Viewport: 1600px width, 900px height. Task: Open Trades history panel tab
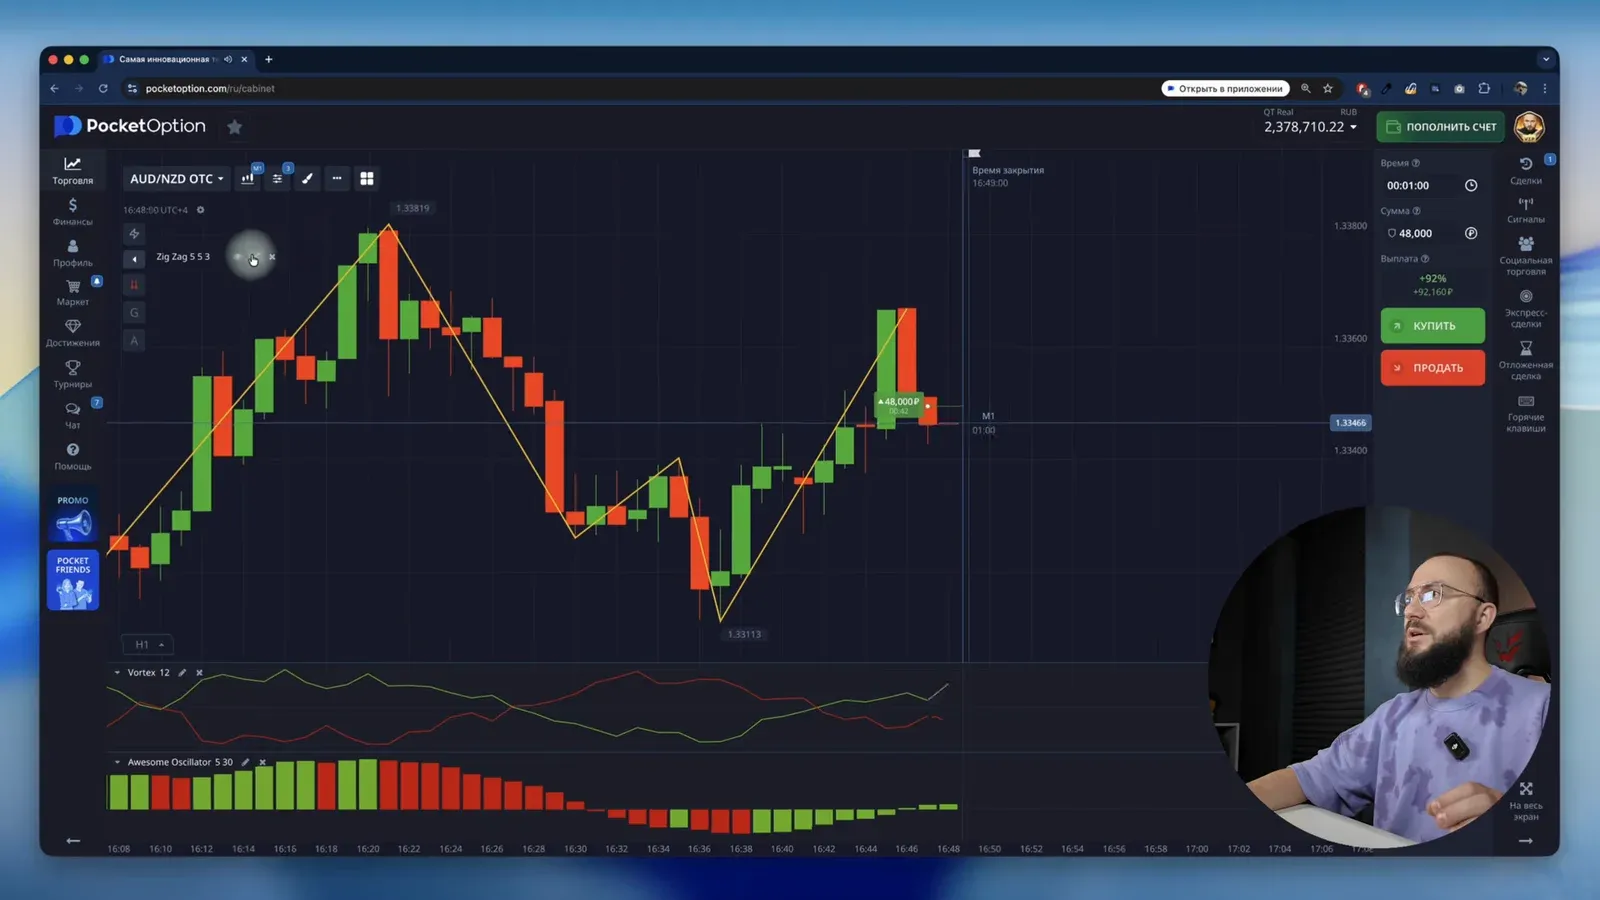click(1526, 170)
